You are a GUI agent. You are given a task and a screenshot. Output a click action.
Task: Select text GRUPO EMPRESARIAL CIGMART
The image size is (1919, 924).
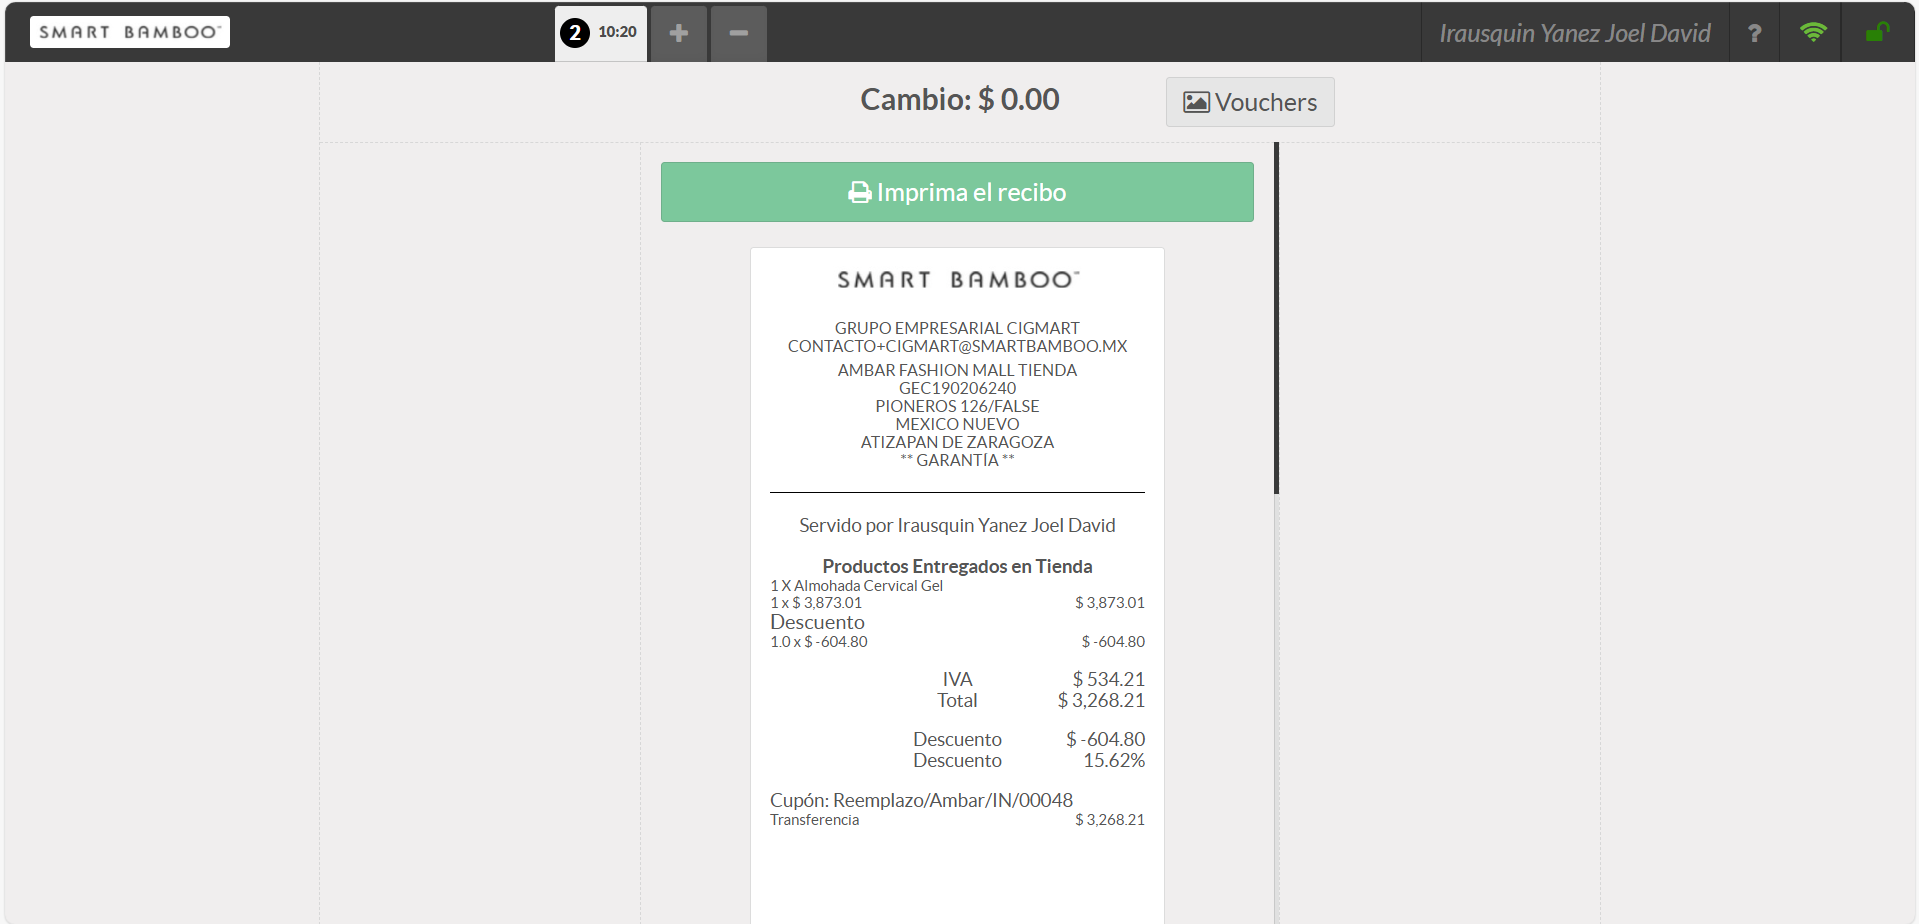(x=957, y=328)
